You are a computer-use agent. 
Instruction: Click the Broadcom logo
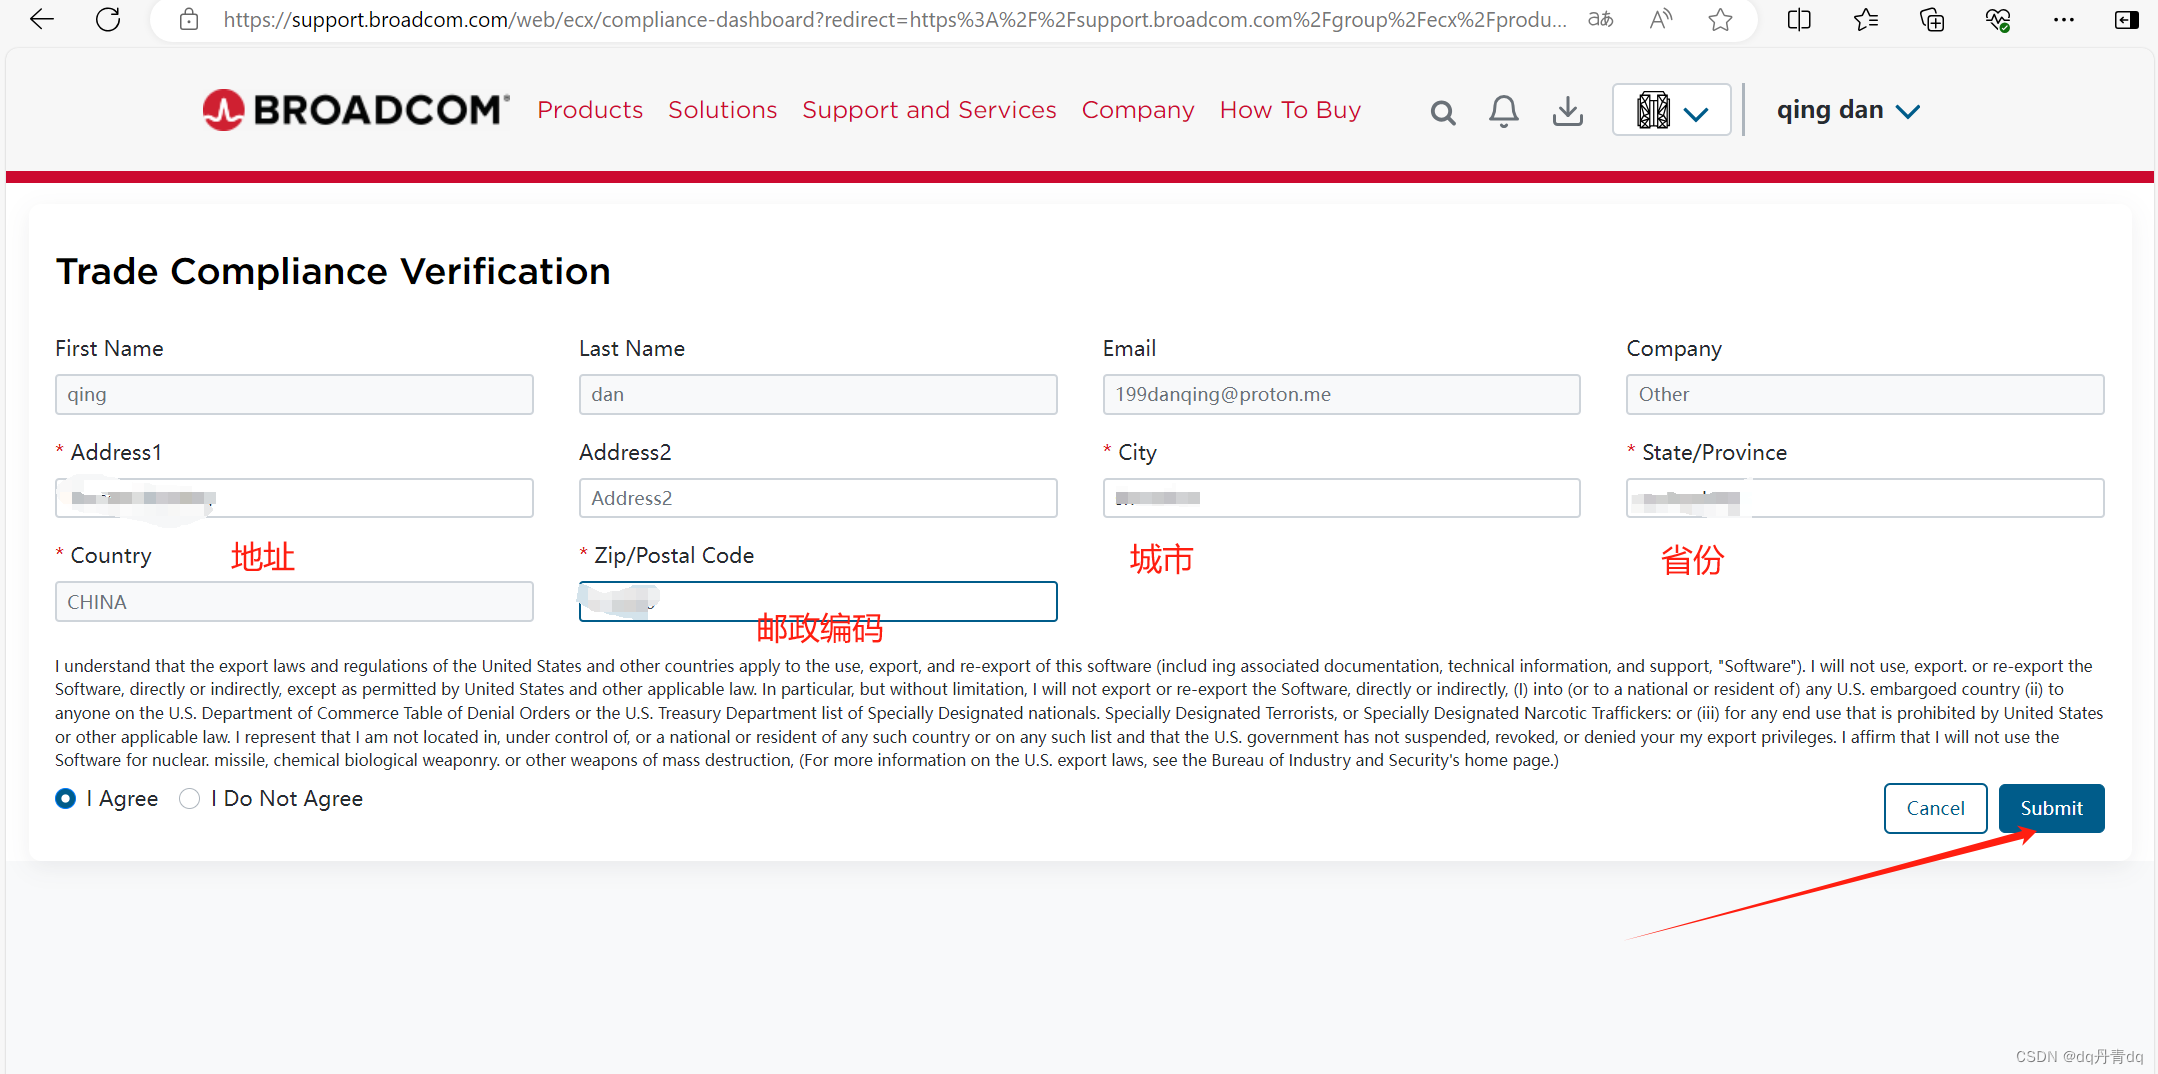coord(356,110)
